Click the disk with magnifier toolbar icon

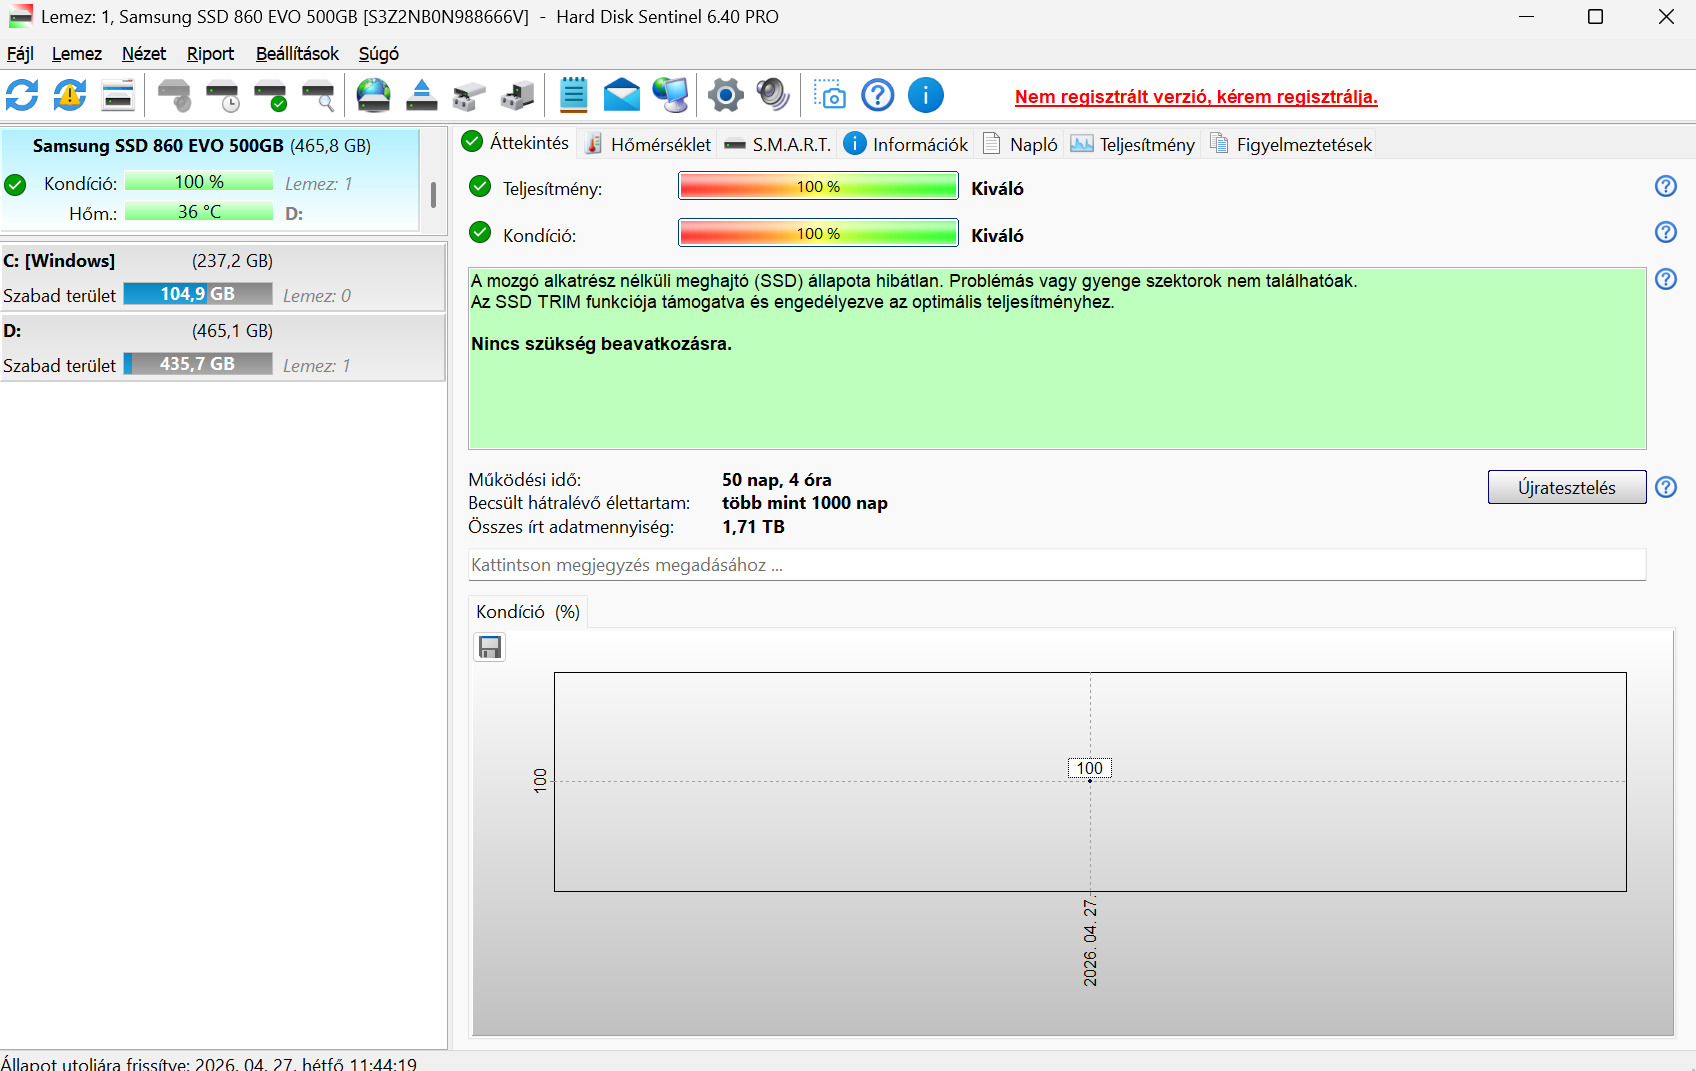tap(319, 96)
